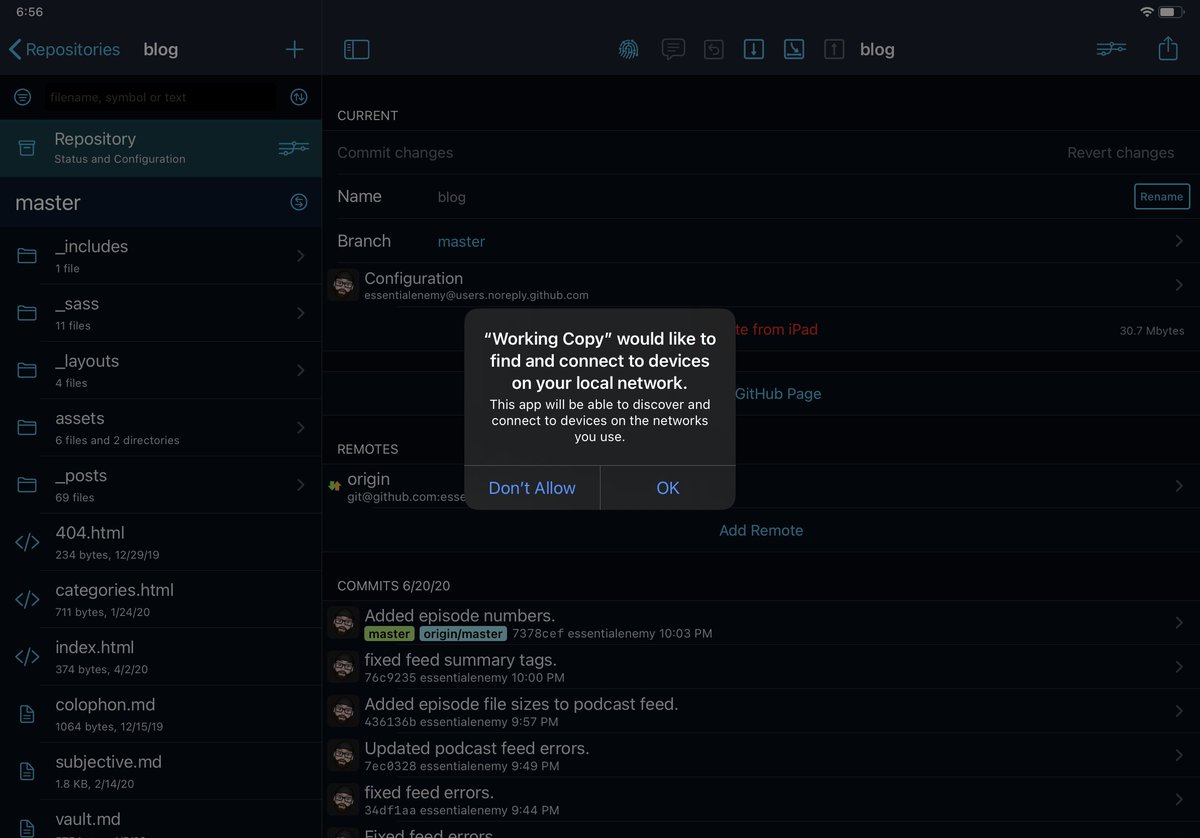Toggle the sidebar panel icon
This screenshot has width=1200, height=838.
357,49
